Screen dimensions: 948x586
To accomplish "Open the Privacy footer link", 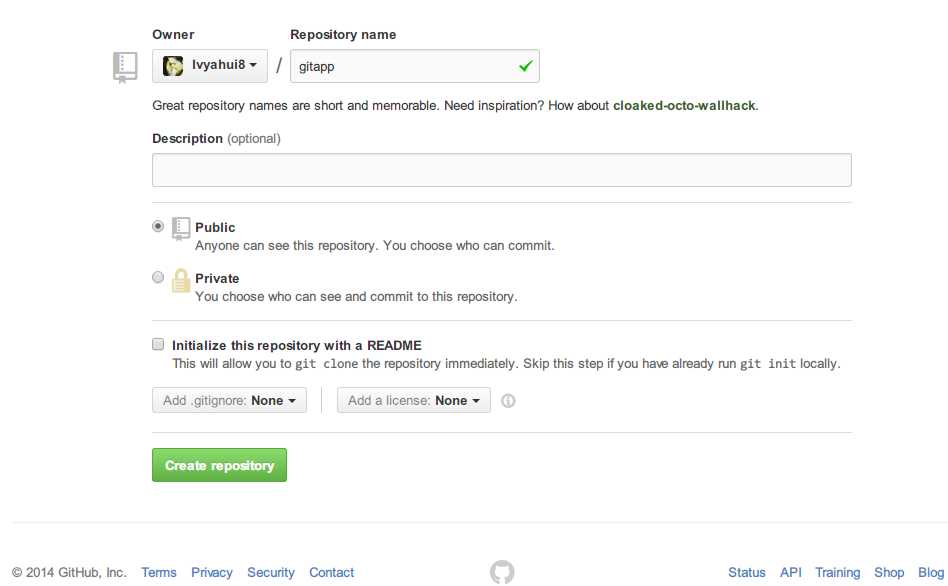I will (x=212, y=572).
